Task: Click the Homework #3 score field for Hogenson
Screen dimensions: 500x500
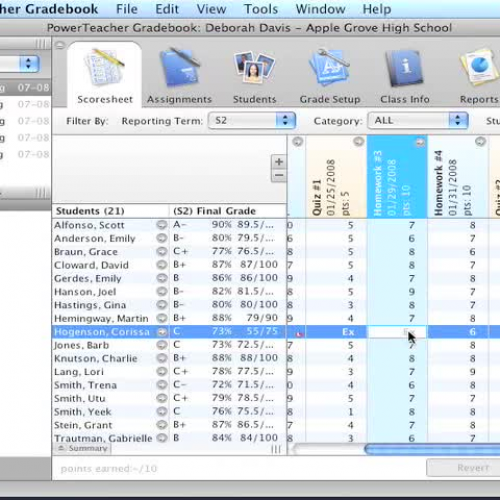Action: point(397,332)
